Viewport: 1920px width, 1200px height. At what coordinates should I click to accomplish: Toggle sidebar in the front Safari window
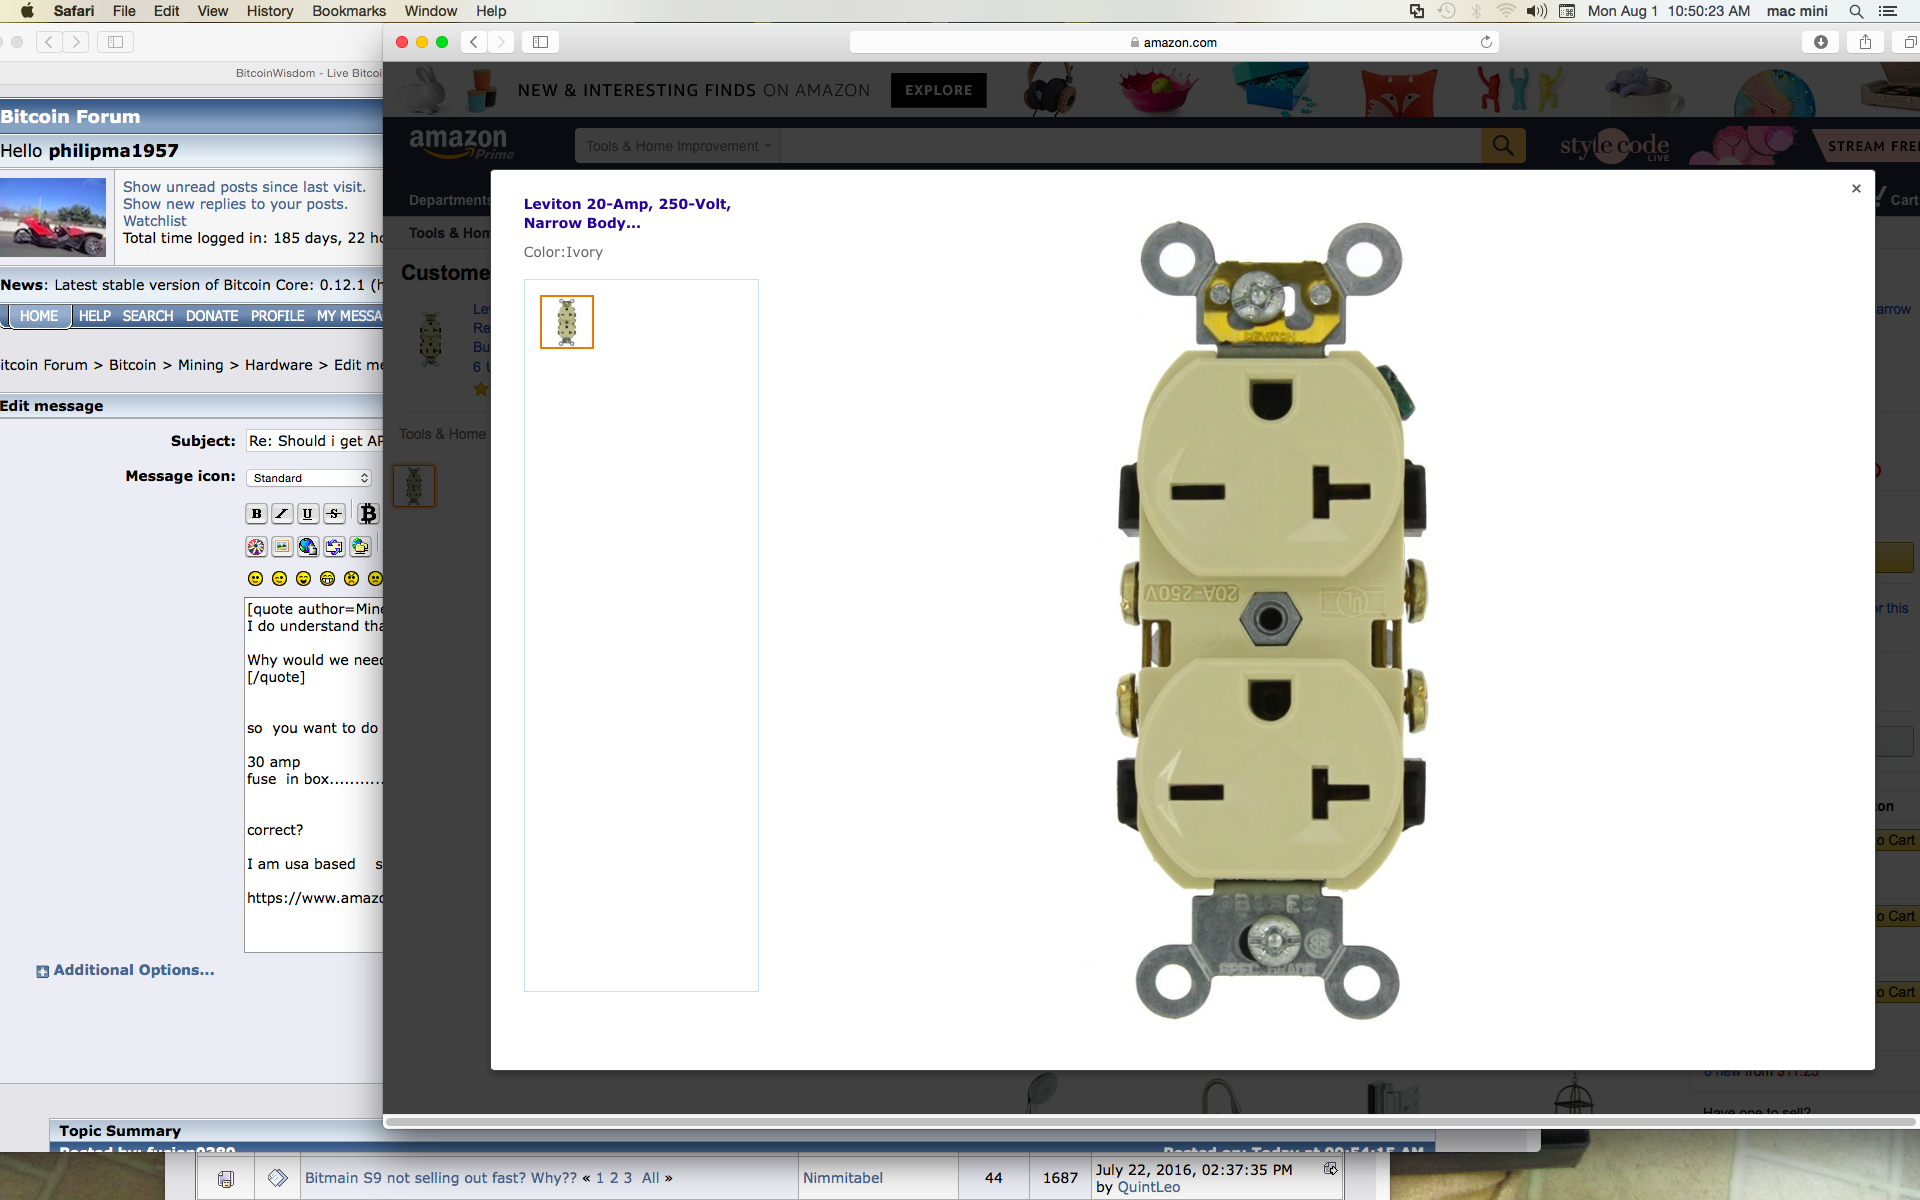541,42
